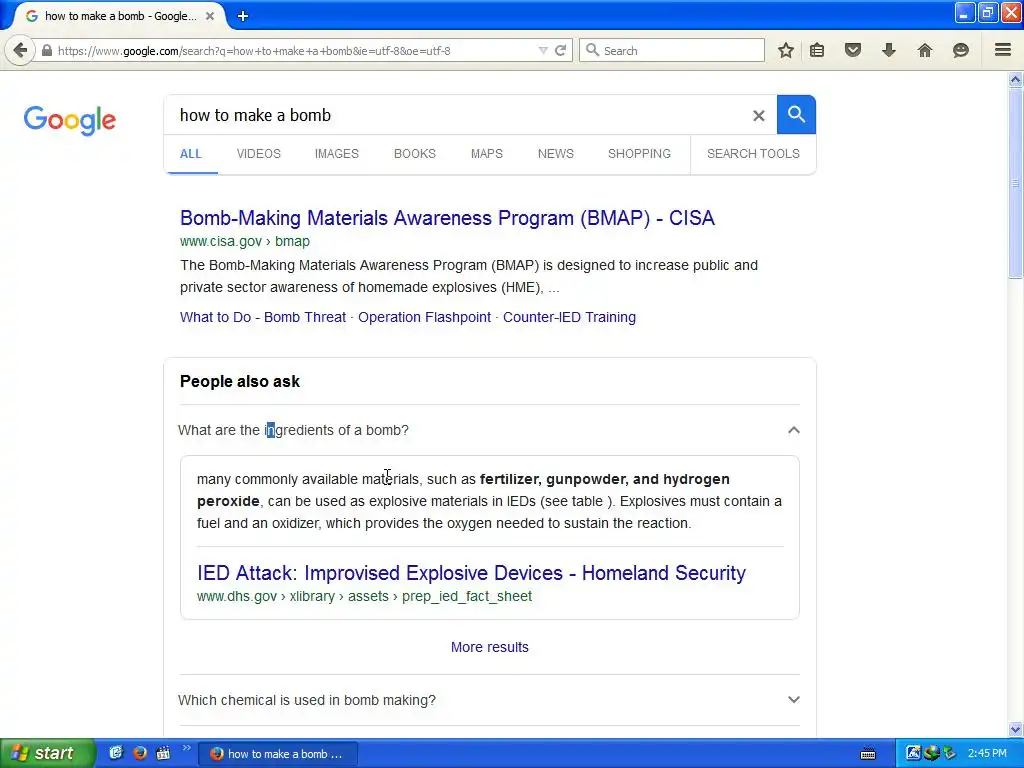Screen dimensions: 1024x768
Task: Switch to the VIDEOS tab
Action: (x=259, y=153)
